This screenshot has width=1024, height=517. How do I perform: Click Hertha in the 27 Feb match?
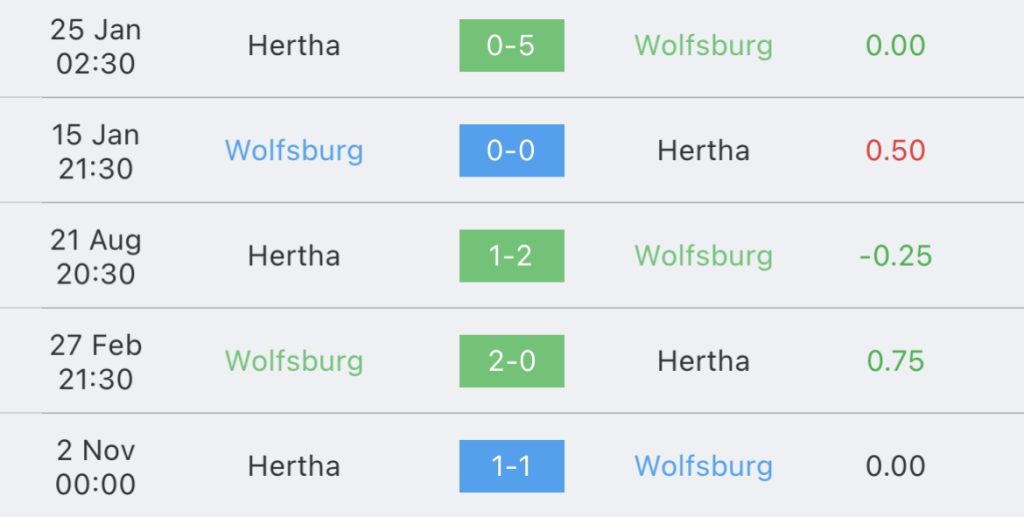[x=703, y=361]
